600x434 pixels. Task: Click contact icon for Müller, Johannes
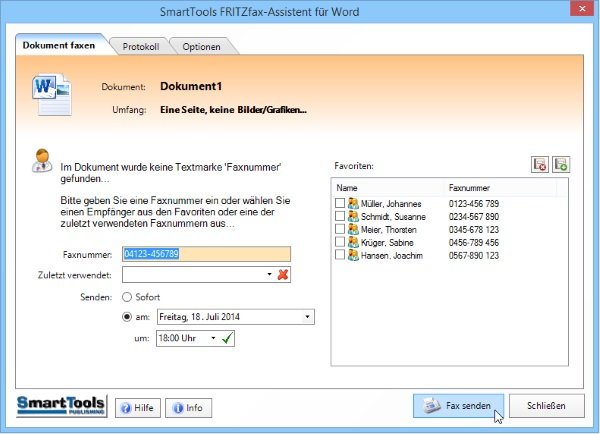click(x=353, y=203)
